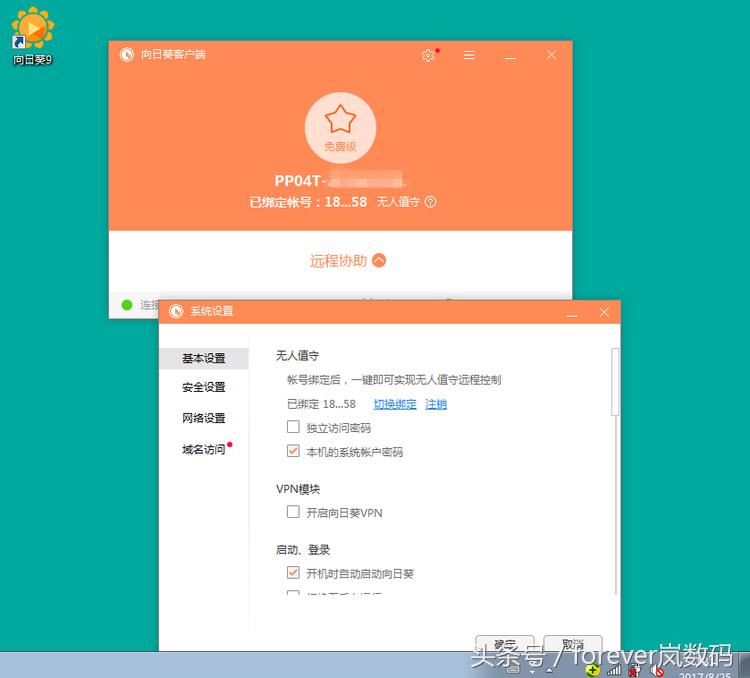
Task: Click the PP04T device ID text
Action: [341, 180]
